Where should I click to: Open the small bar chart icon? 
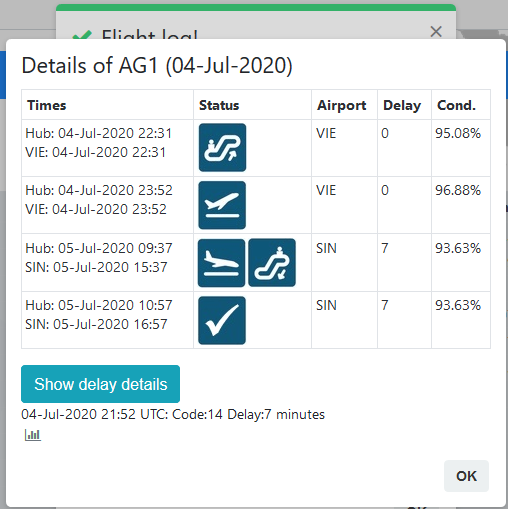[x=33, y=435]
